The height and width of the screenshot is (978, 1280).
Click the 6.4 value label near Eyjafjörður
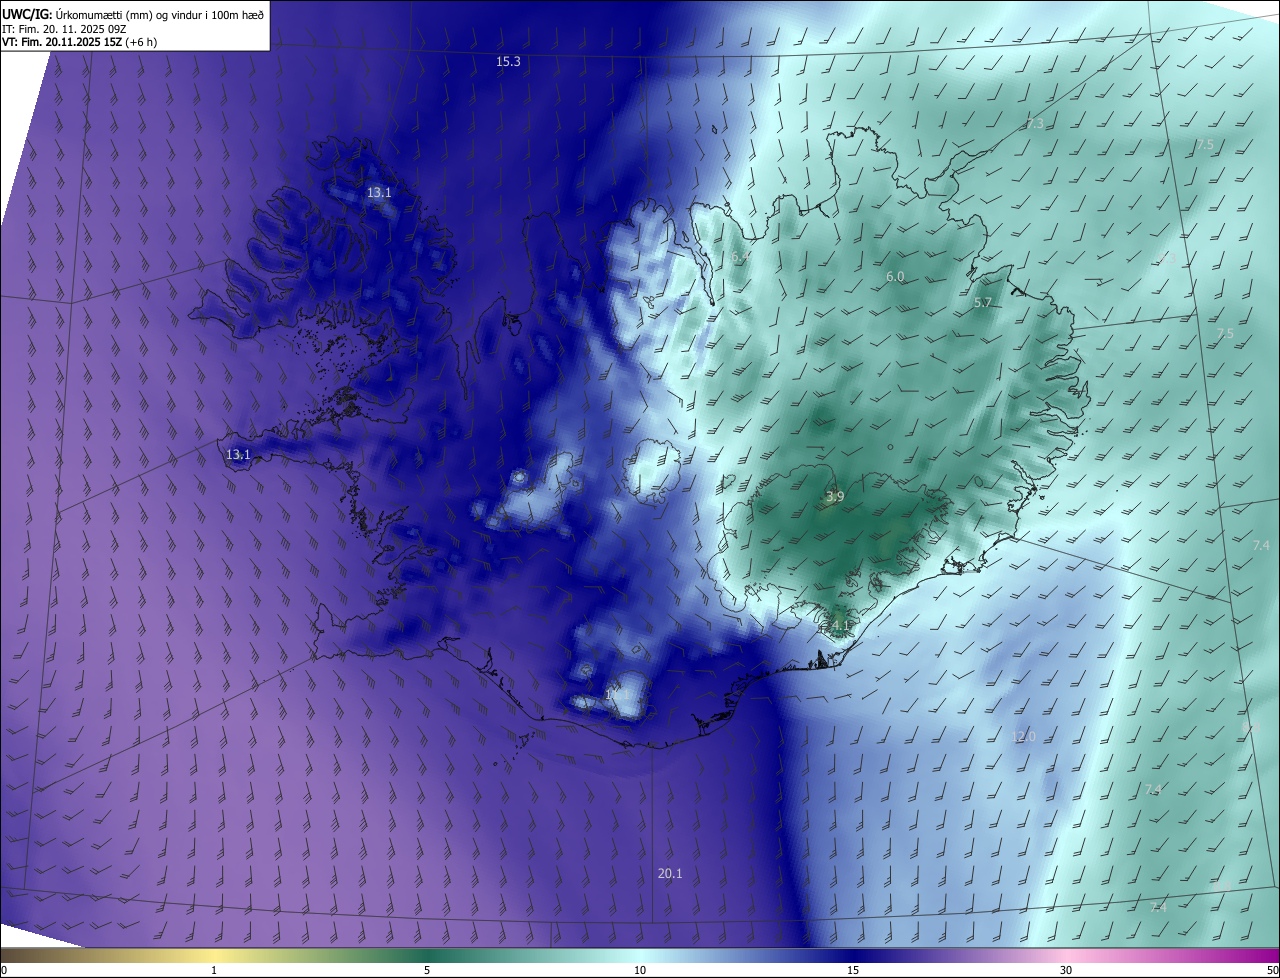click(740, 257)
